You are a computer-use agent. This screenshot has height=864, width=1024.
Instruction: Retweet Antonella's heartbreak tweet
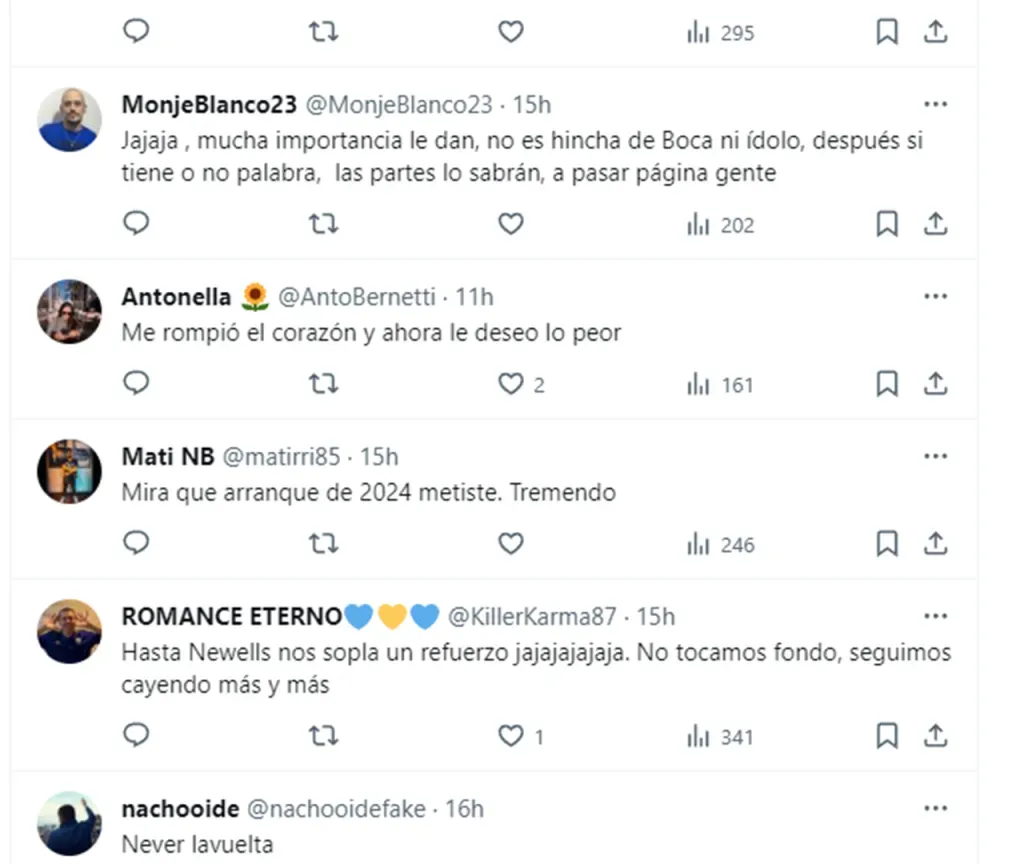coord(322,384)
